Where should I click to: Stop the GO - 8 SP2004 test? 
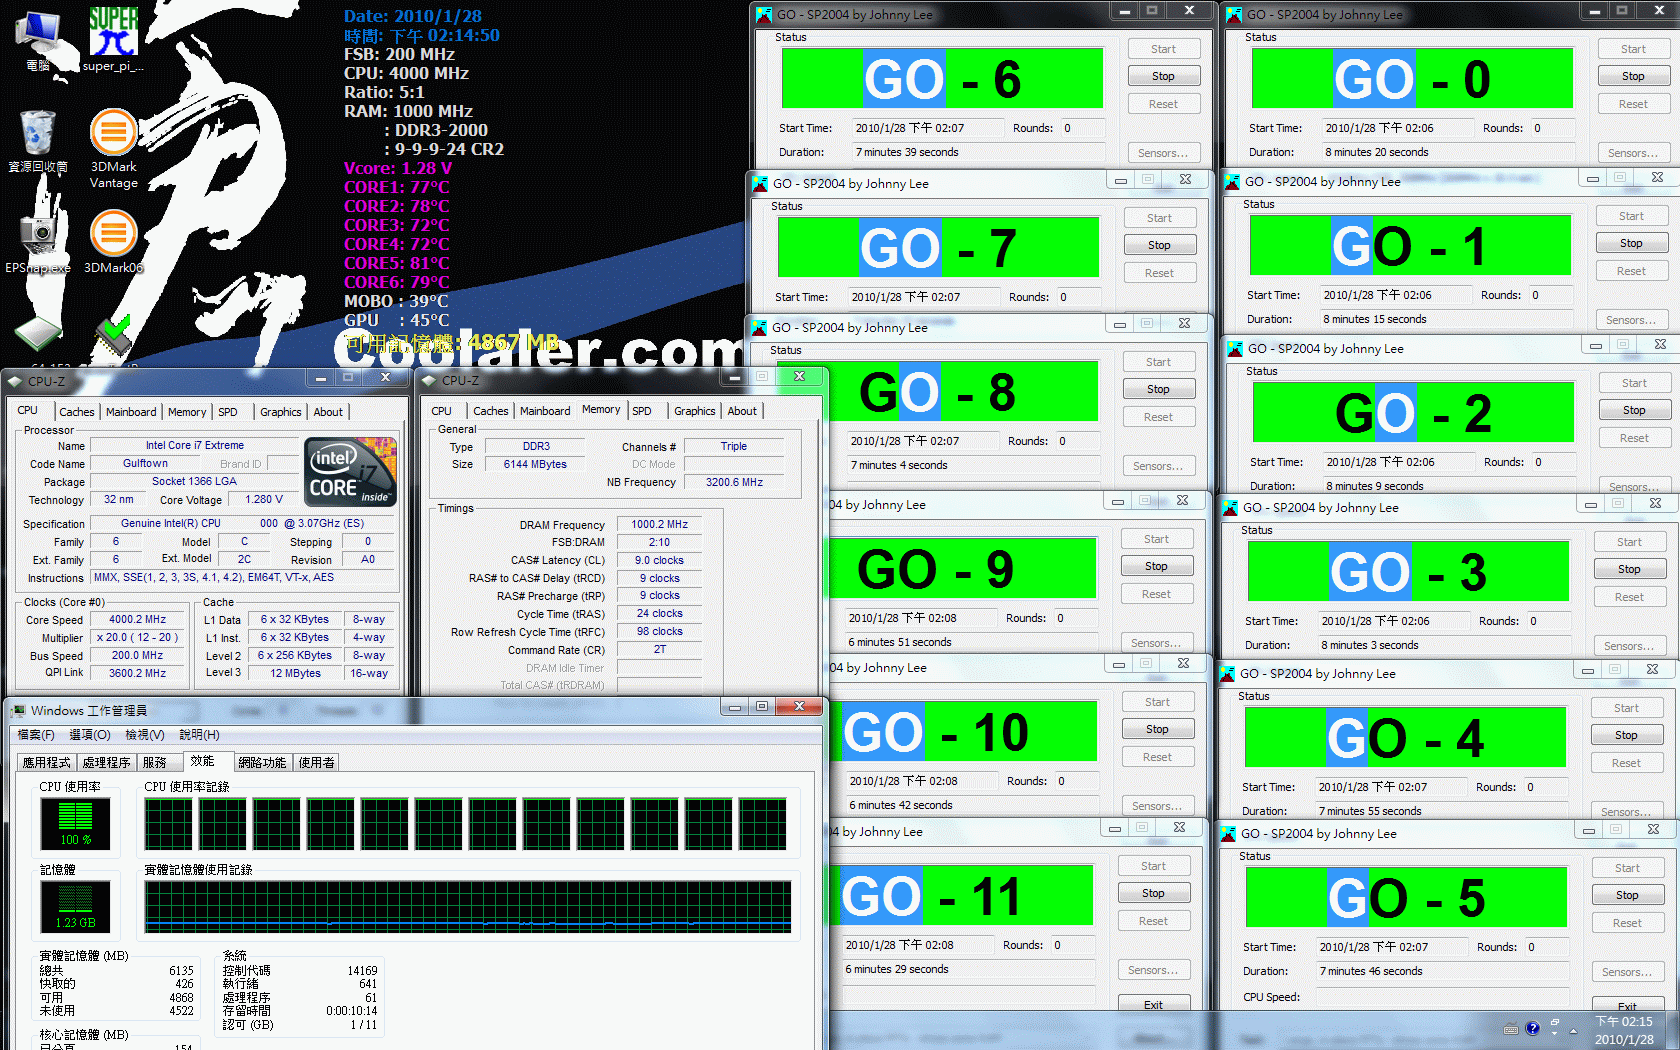(x=1158, y=389)
